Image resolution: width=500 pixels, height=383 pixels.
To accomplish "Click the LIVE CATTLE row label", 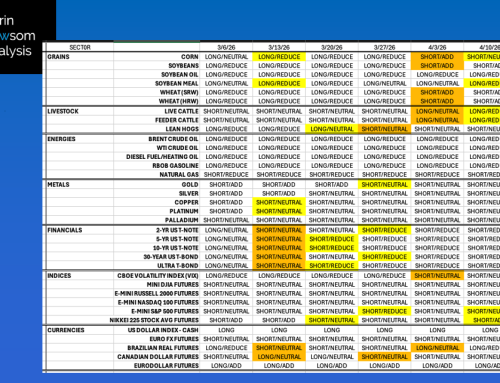I will tap(181, 111).
